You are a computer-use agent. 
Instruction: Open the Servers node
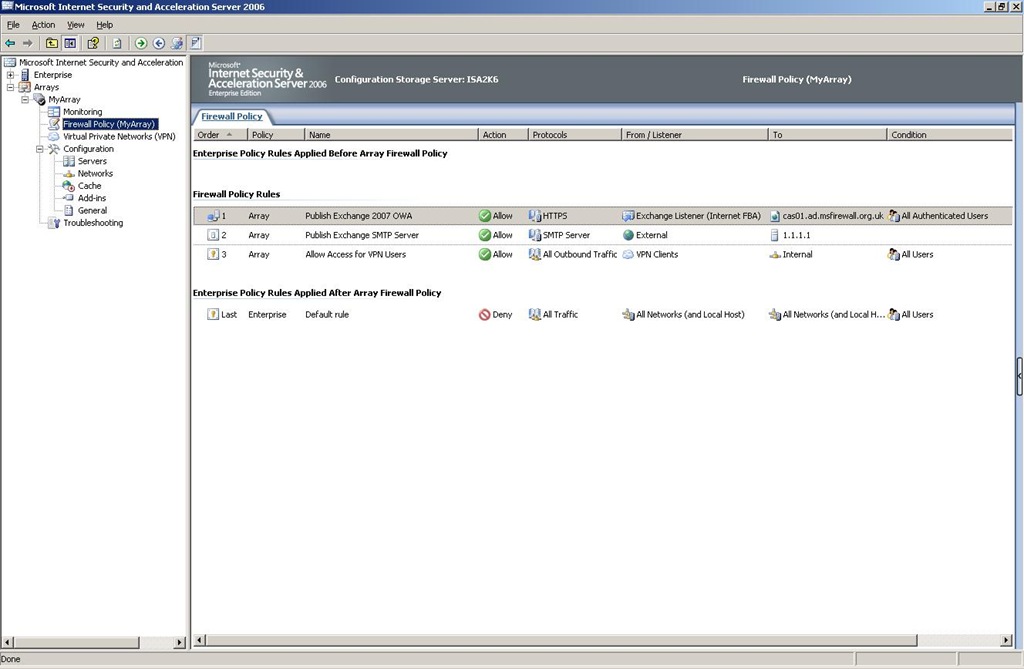[92, 161]
